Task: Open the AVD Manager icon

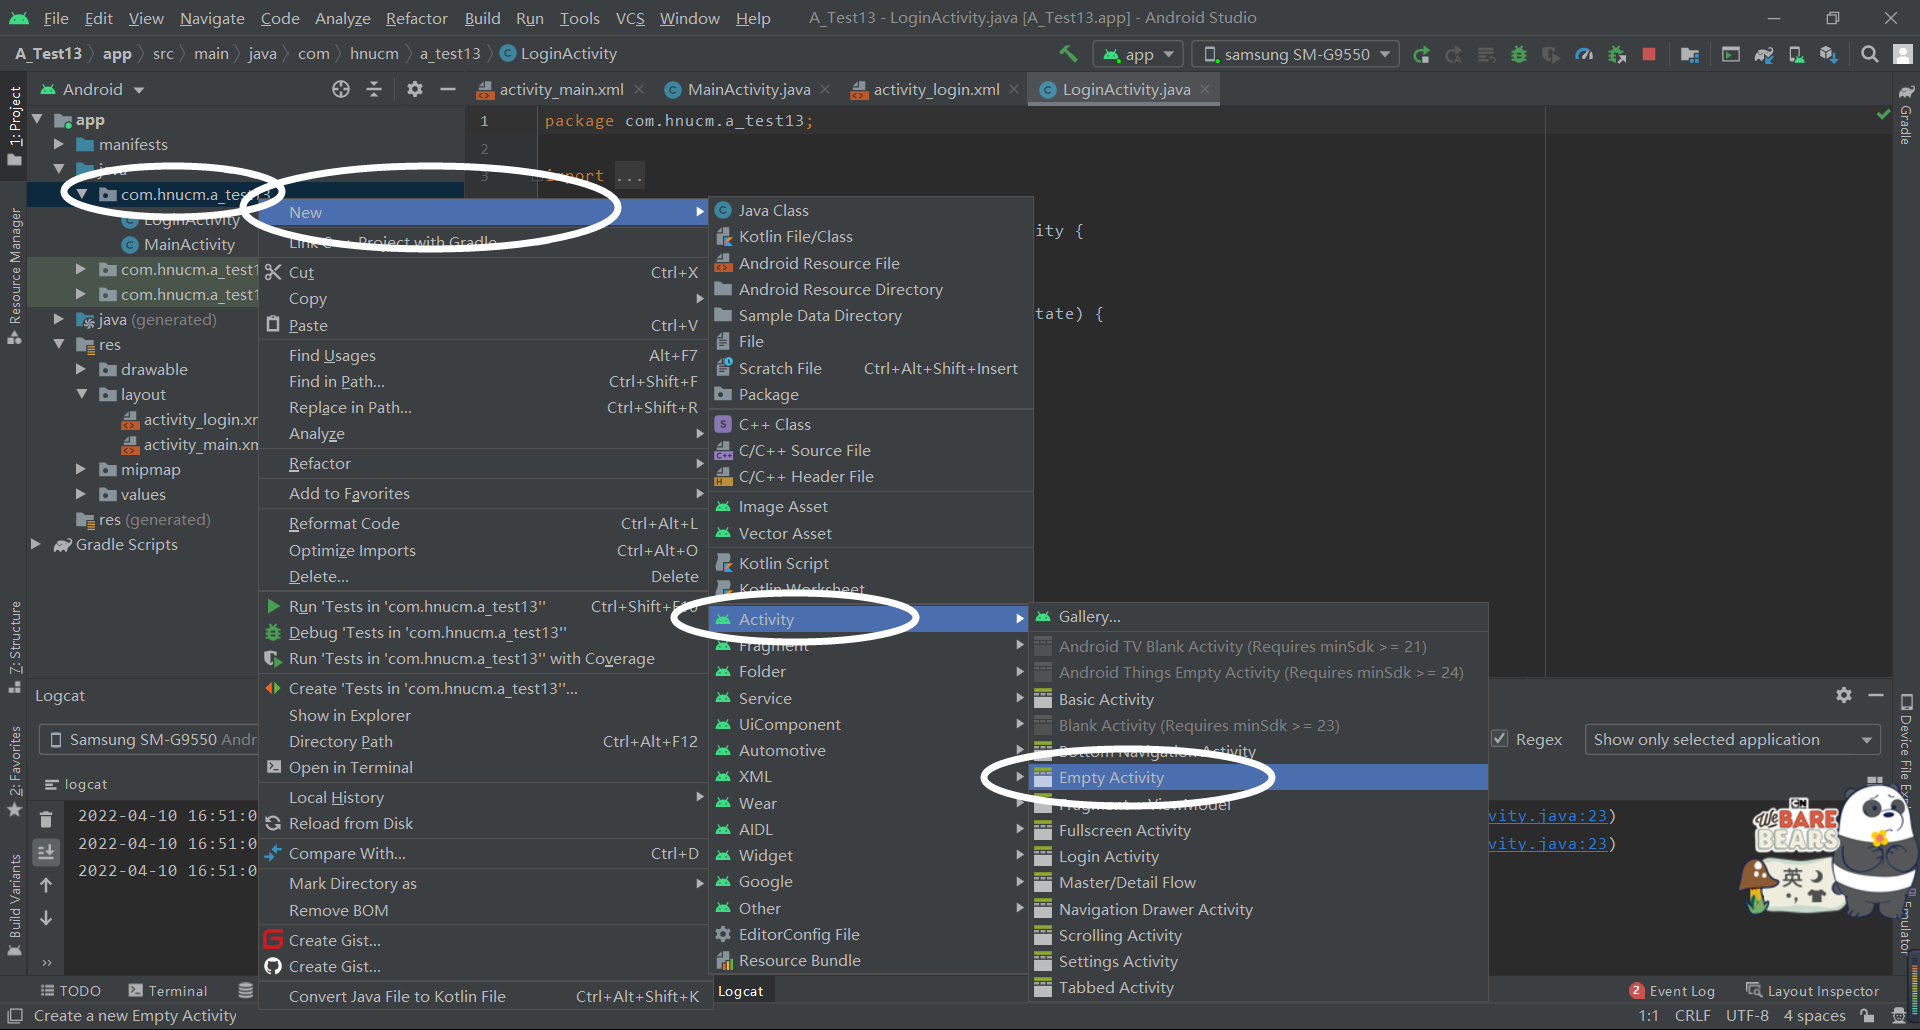Action: point(1796,54)
